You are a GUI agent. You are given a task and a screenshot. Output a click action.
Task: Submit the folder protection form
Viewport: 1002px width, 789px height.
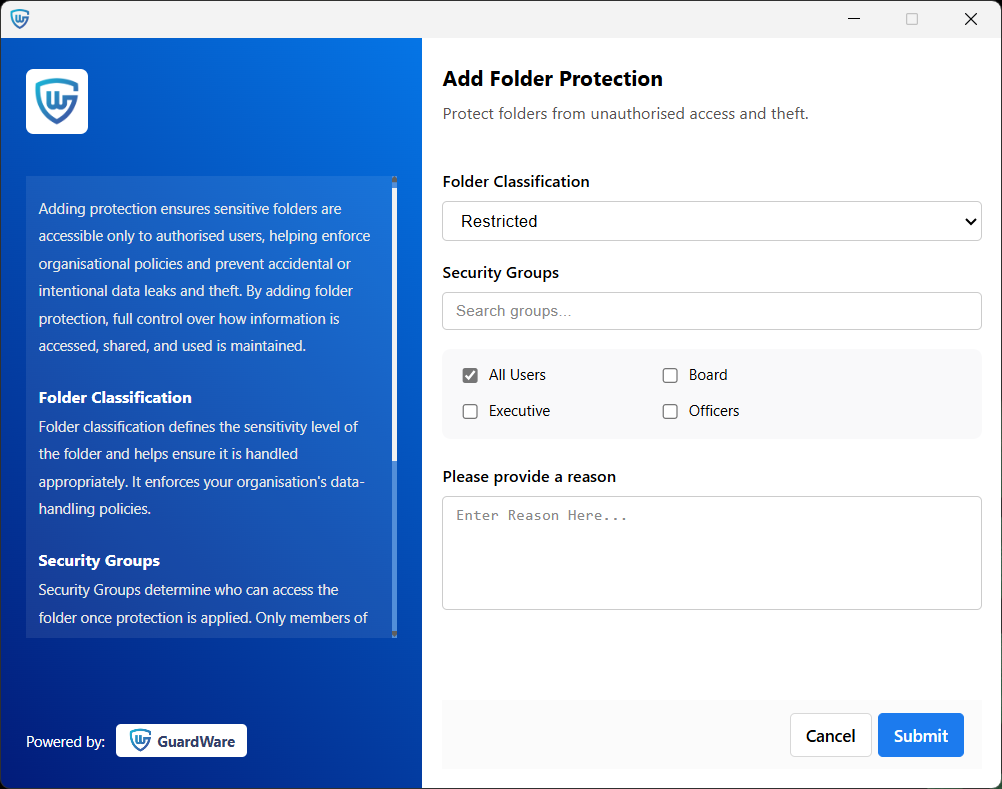[920, 735]
